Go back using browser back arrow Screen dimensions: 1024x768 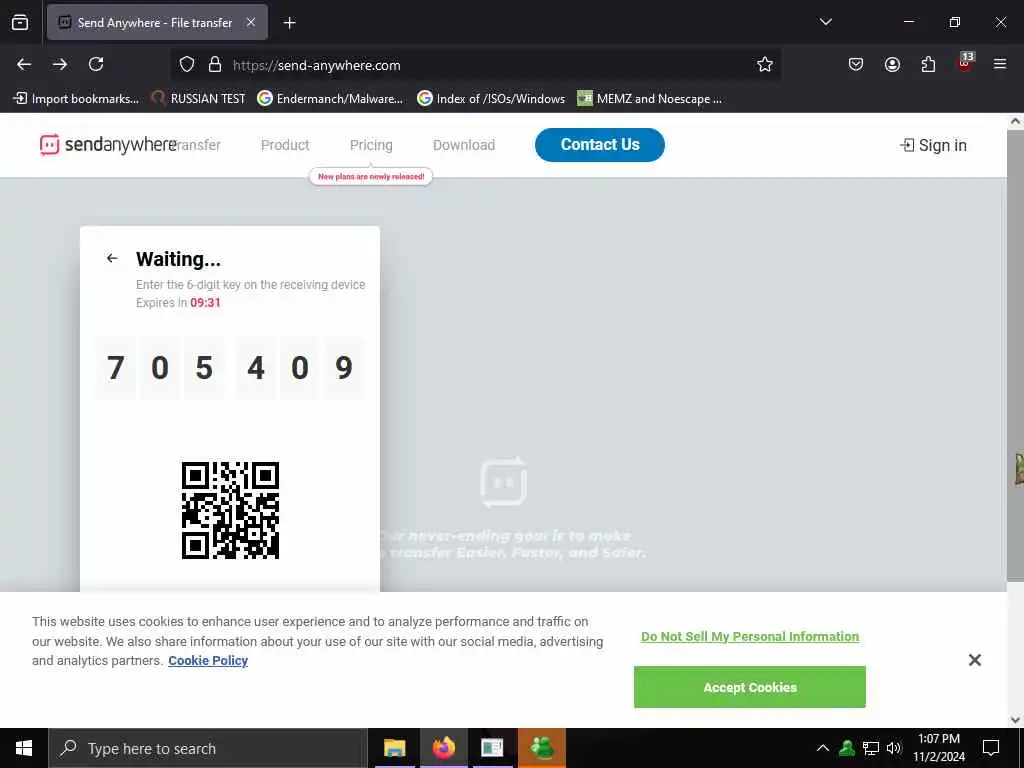24,64
